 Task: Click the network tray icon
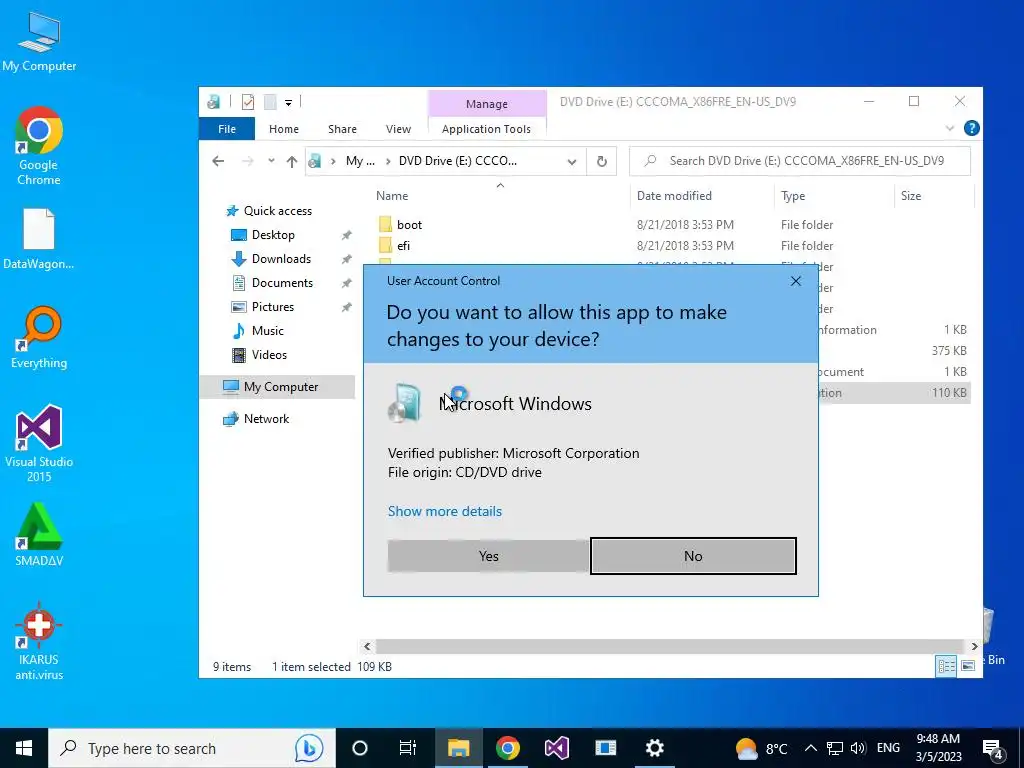[835, 748]
